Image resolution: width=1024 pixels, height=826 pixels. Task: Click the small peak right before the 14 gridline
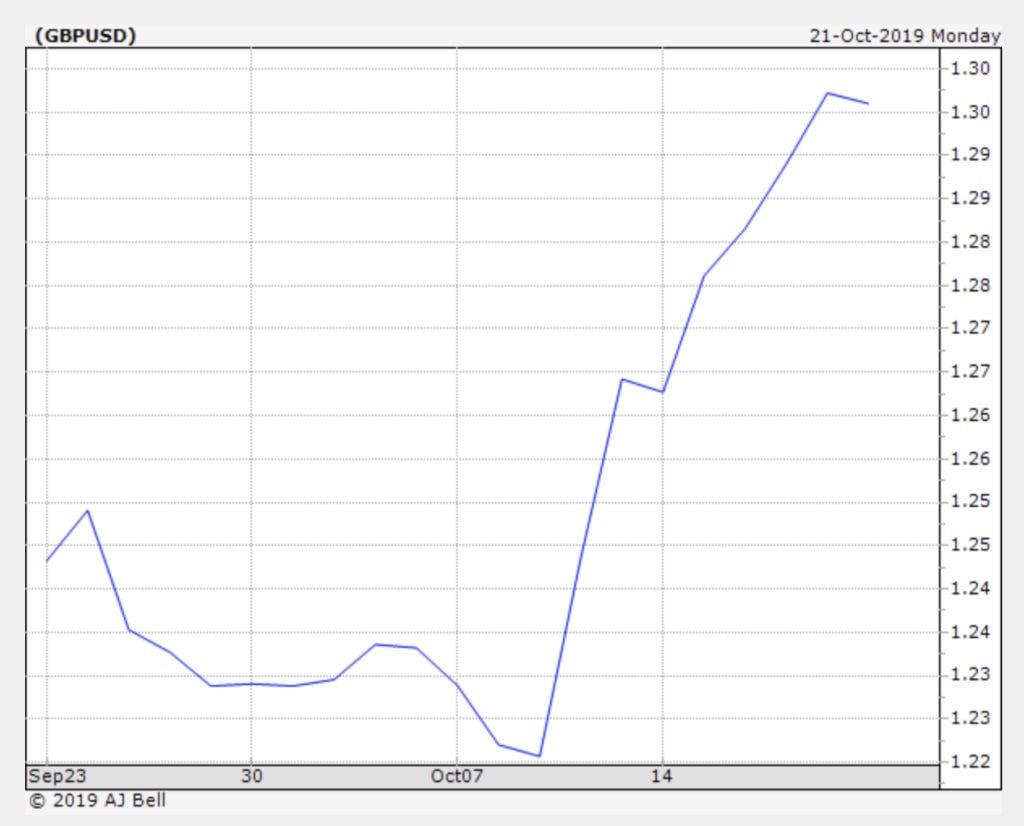(621, 379)
